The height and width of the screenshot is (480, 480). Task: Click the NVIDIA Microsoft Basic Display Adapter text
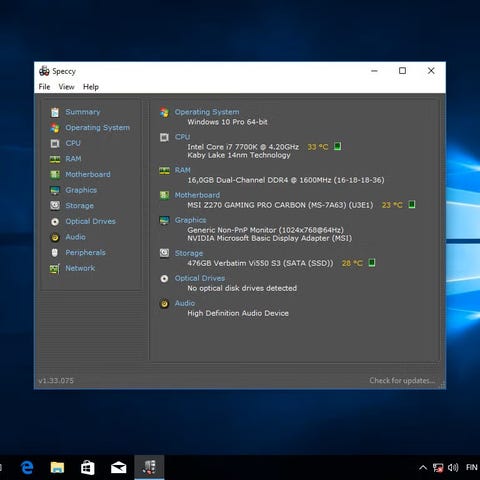tap(269, 238)
